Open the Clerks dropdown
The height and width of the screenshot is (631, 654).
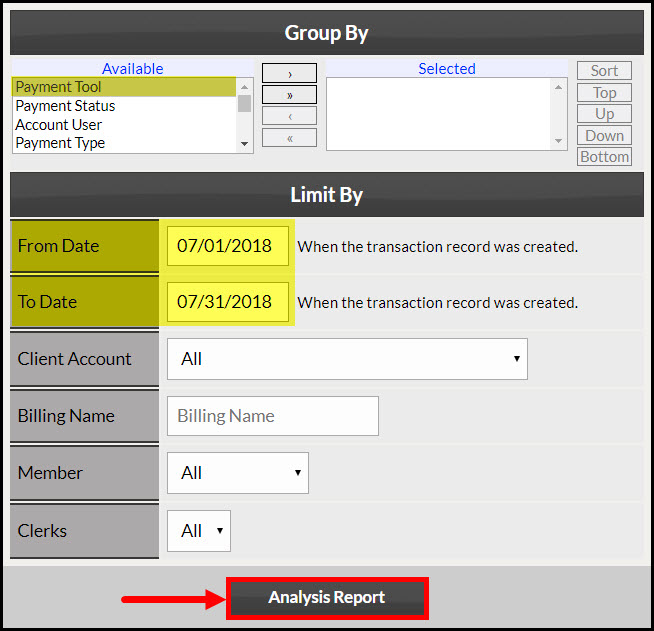click(x=199, y=531)
